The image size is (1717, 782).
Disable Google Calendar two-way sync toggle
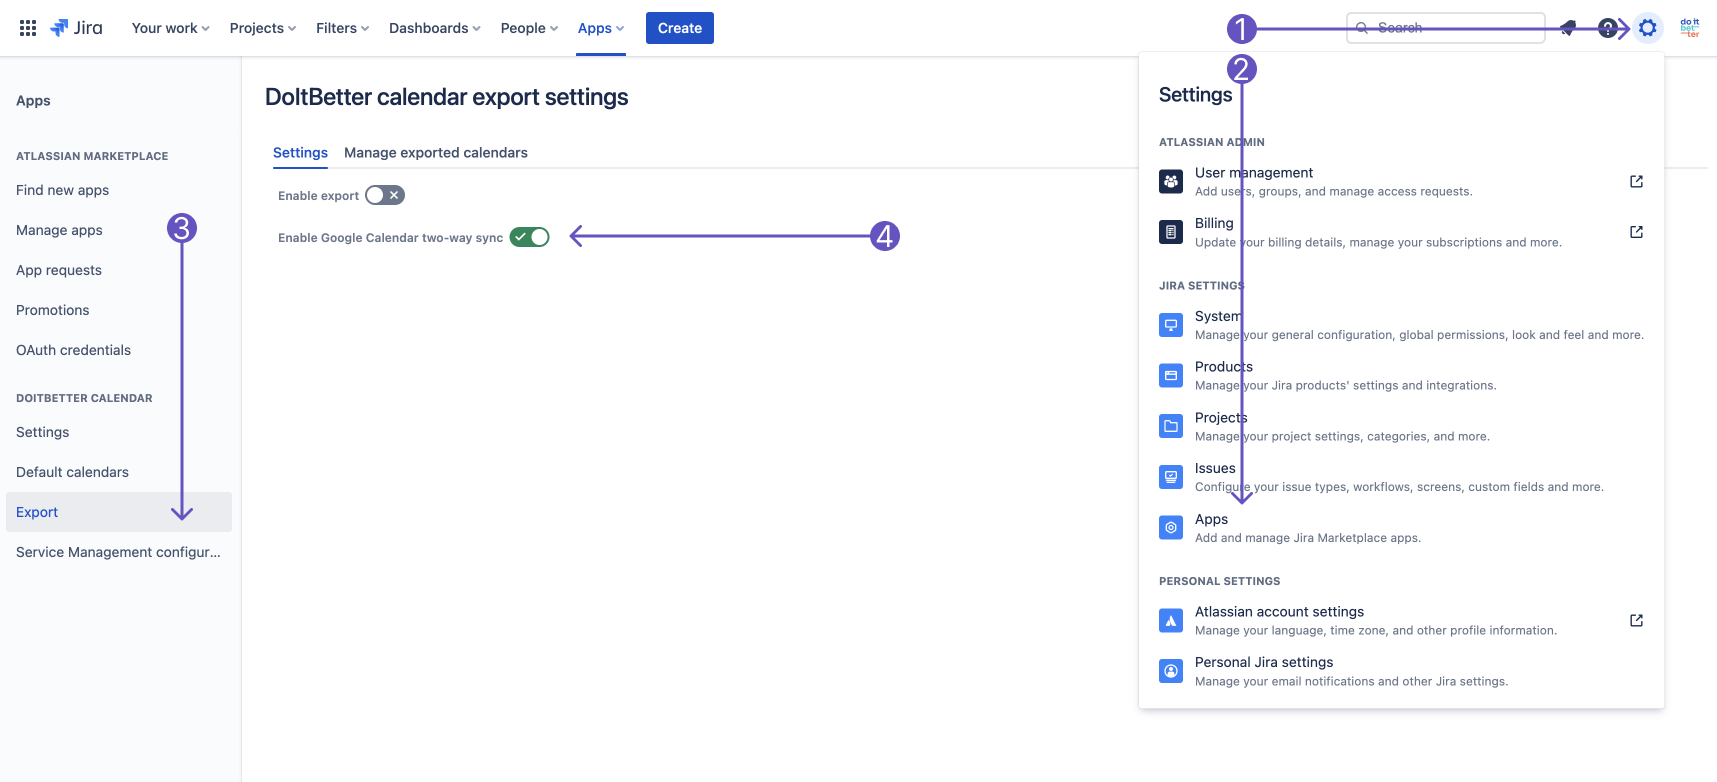click(530, 237)
